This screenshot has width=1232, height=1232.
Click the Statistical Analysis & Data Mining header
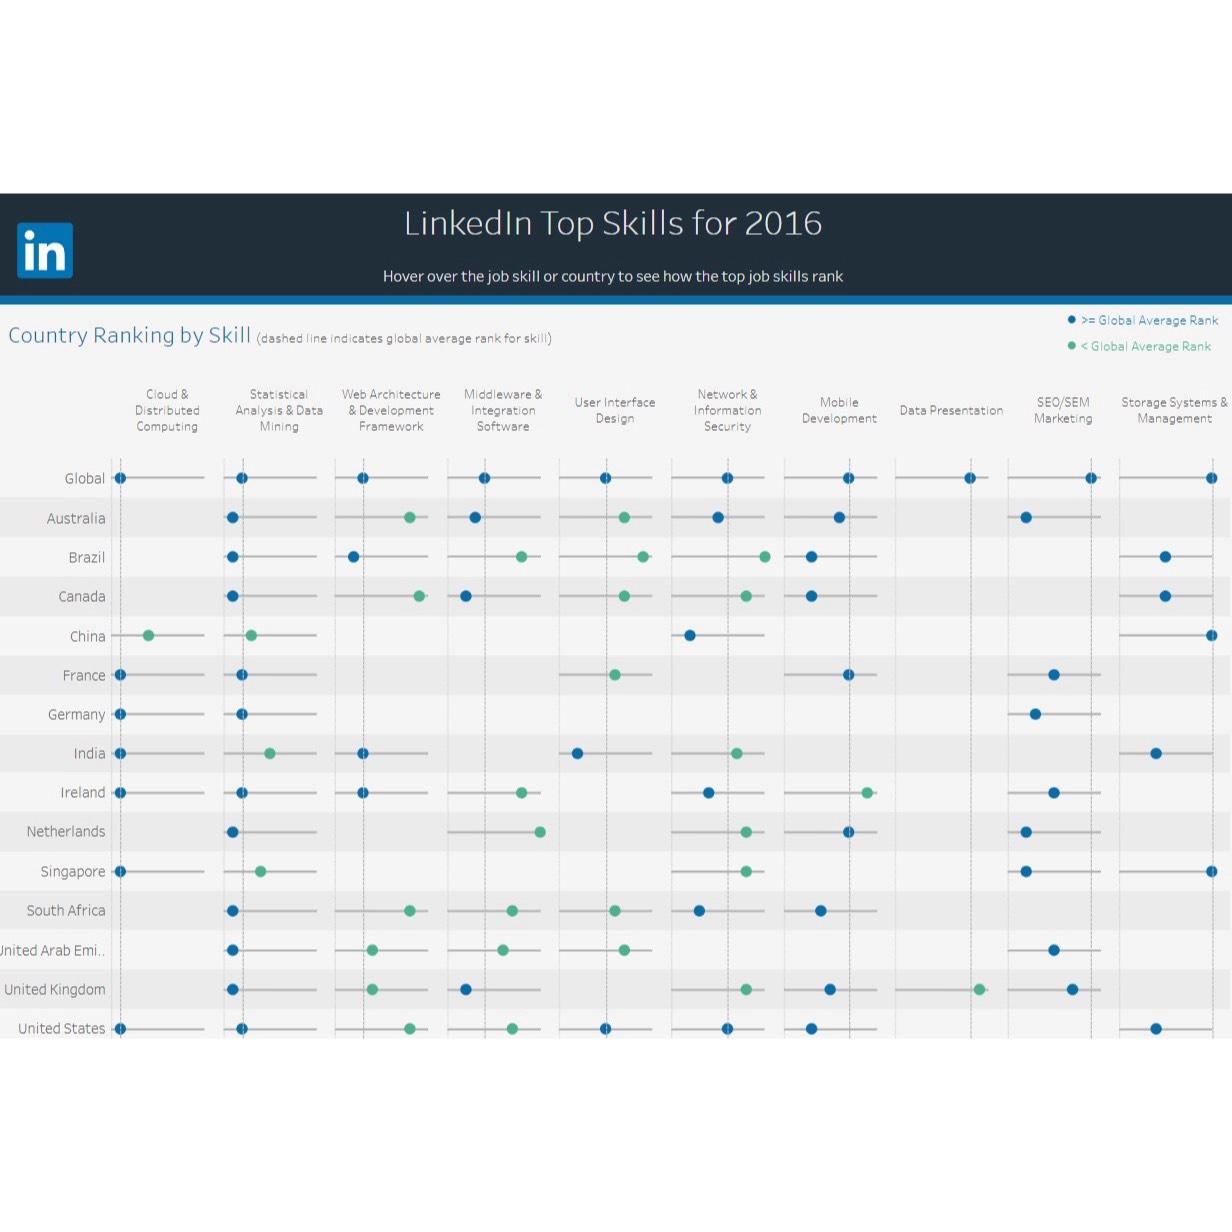279,410
